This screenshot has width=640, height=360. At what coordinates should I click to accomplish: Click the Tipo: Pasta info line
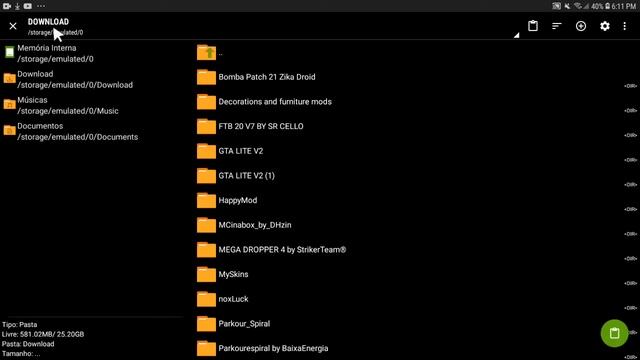19,325
